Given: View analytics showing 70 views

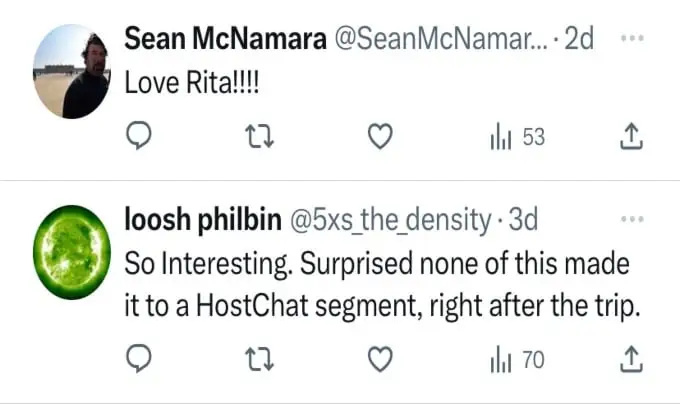Looking at the screenshot, I should (x=517, y=360).
